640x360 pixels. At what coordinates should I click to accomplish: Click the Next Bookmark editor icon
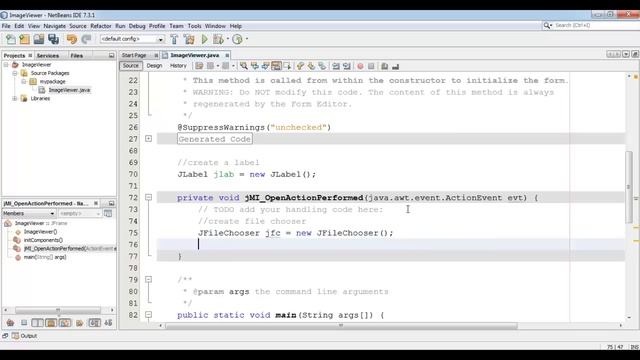[x=311, y=66]
